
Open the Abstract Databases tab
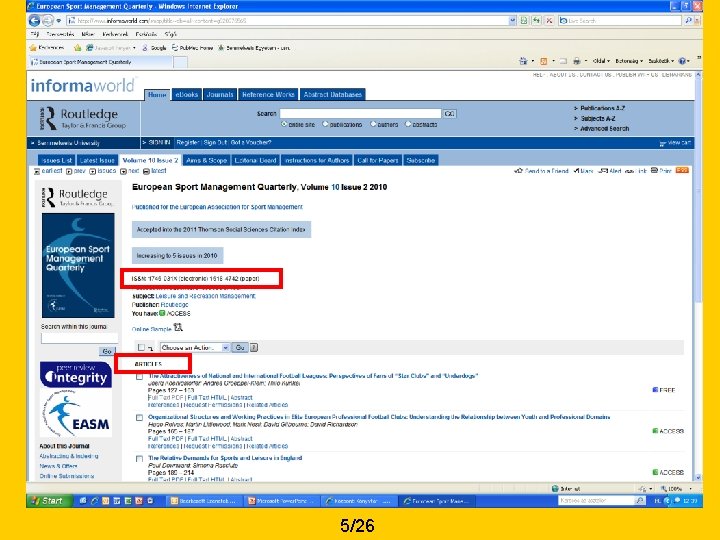coord(332,95)
